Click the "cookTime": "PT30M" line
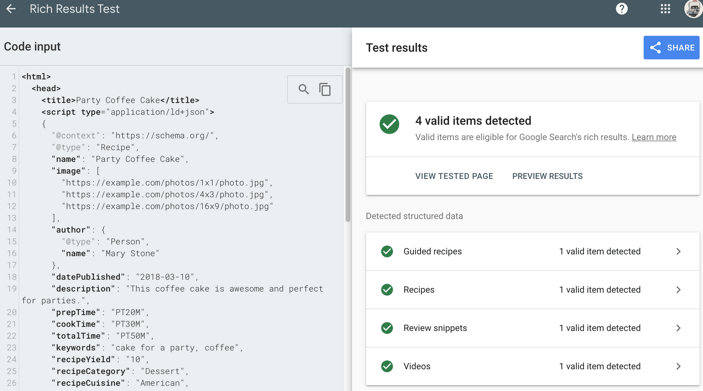The image size is (703, 391). [100, 324]
